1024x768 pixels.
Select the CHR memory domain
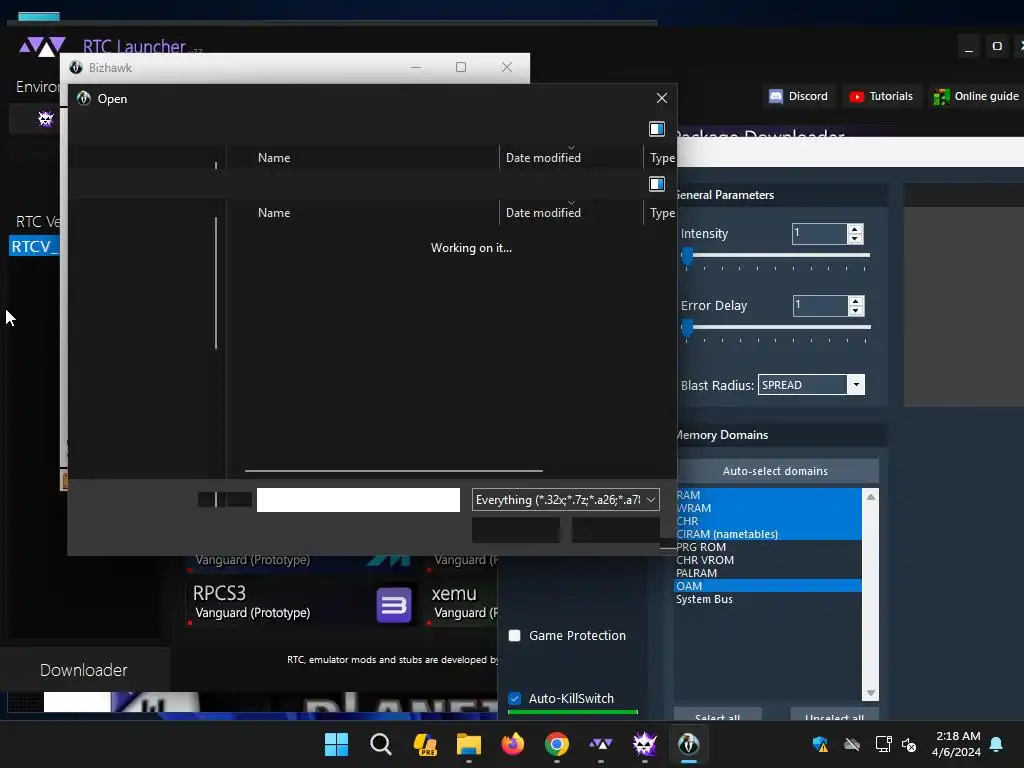(x=768, y=521)
